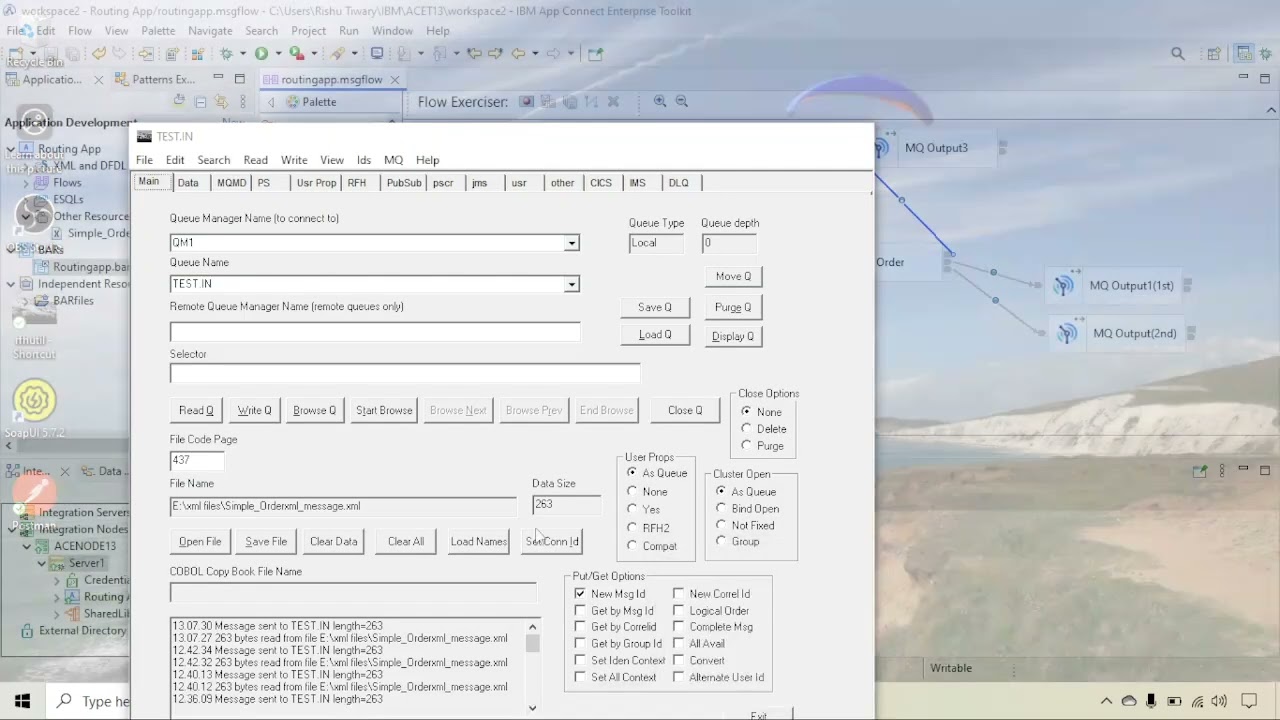This screenshot has height=720, width=1280.
Task: Click the External Directory lock icon
Action: (27, 631)
